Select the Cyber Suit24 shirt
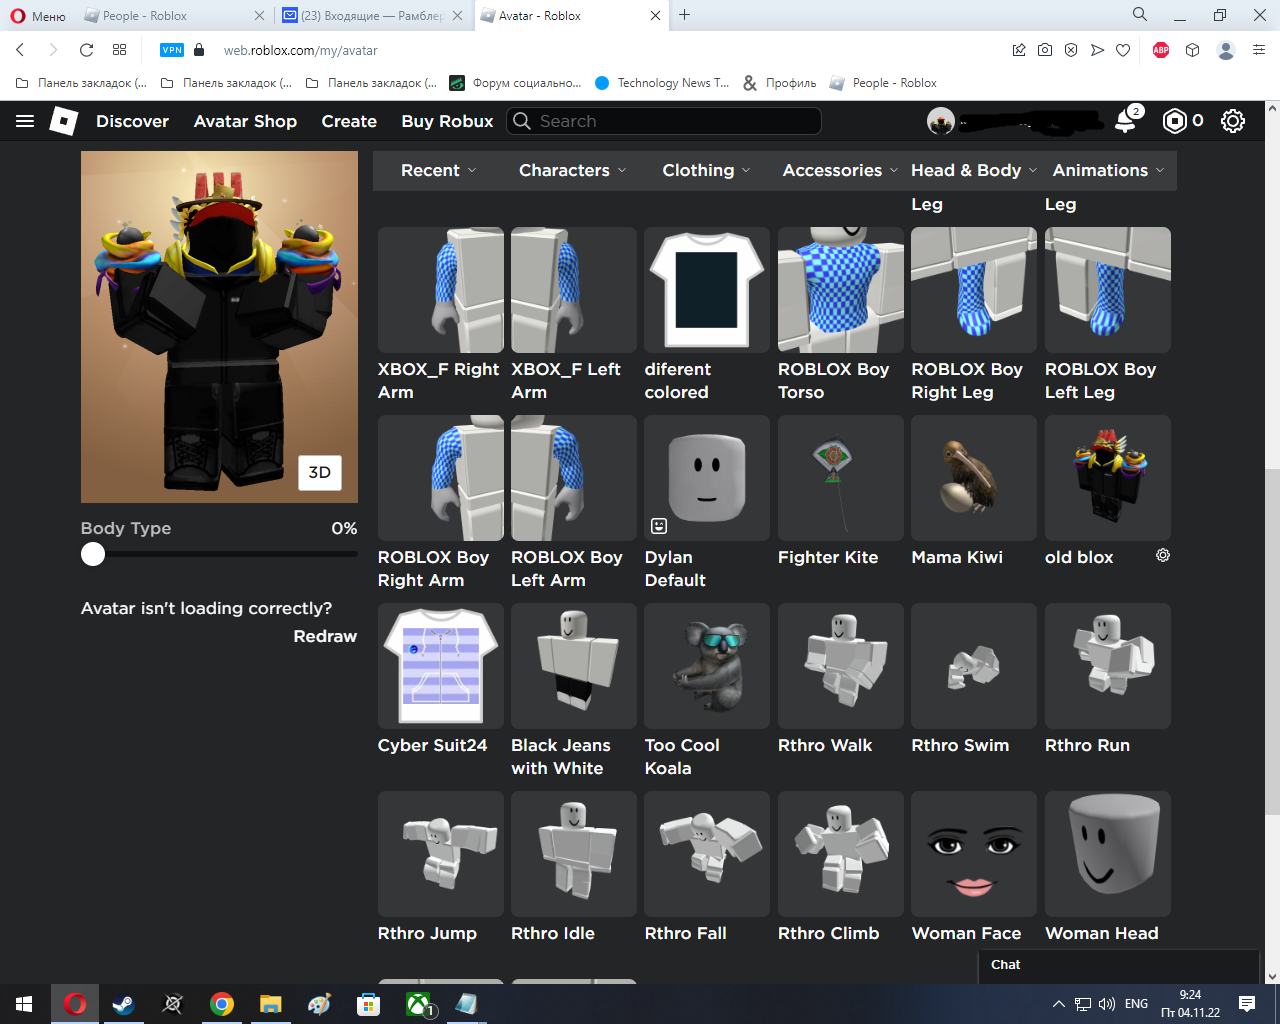Image resolution: width=1280 pixels, height=1024 pixels. click(440, 679)
